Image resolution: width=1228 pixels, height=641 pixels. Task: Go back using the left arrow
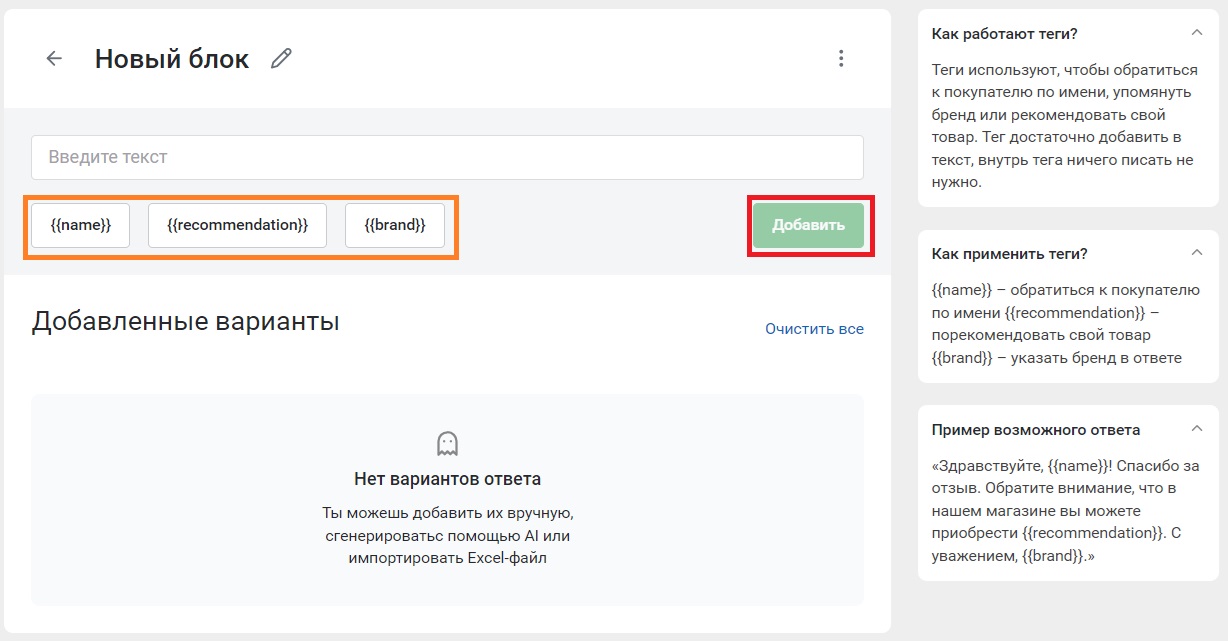pyautogui.click(x=54, y=59)
